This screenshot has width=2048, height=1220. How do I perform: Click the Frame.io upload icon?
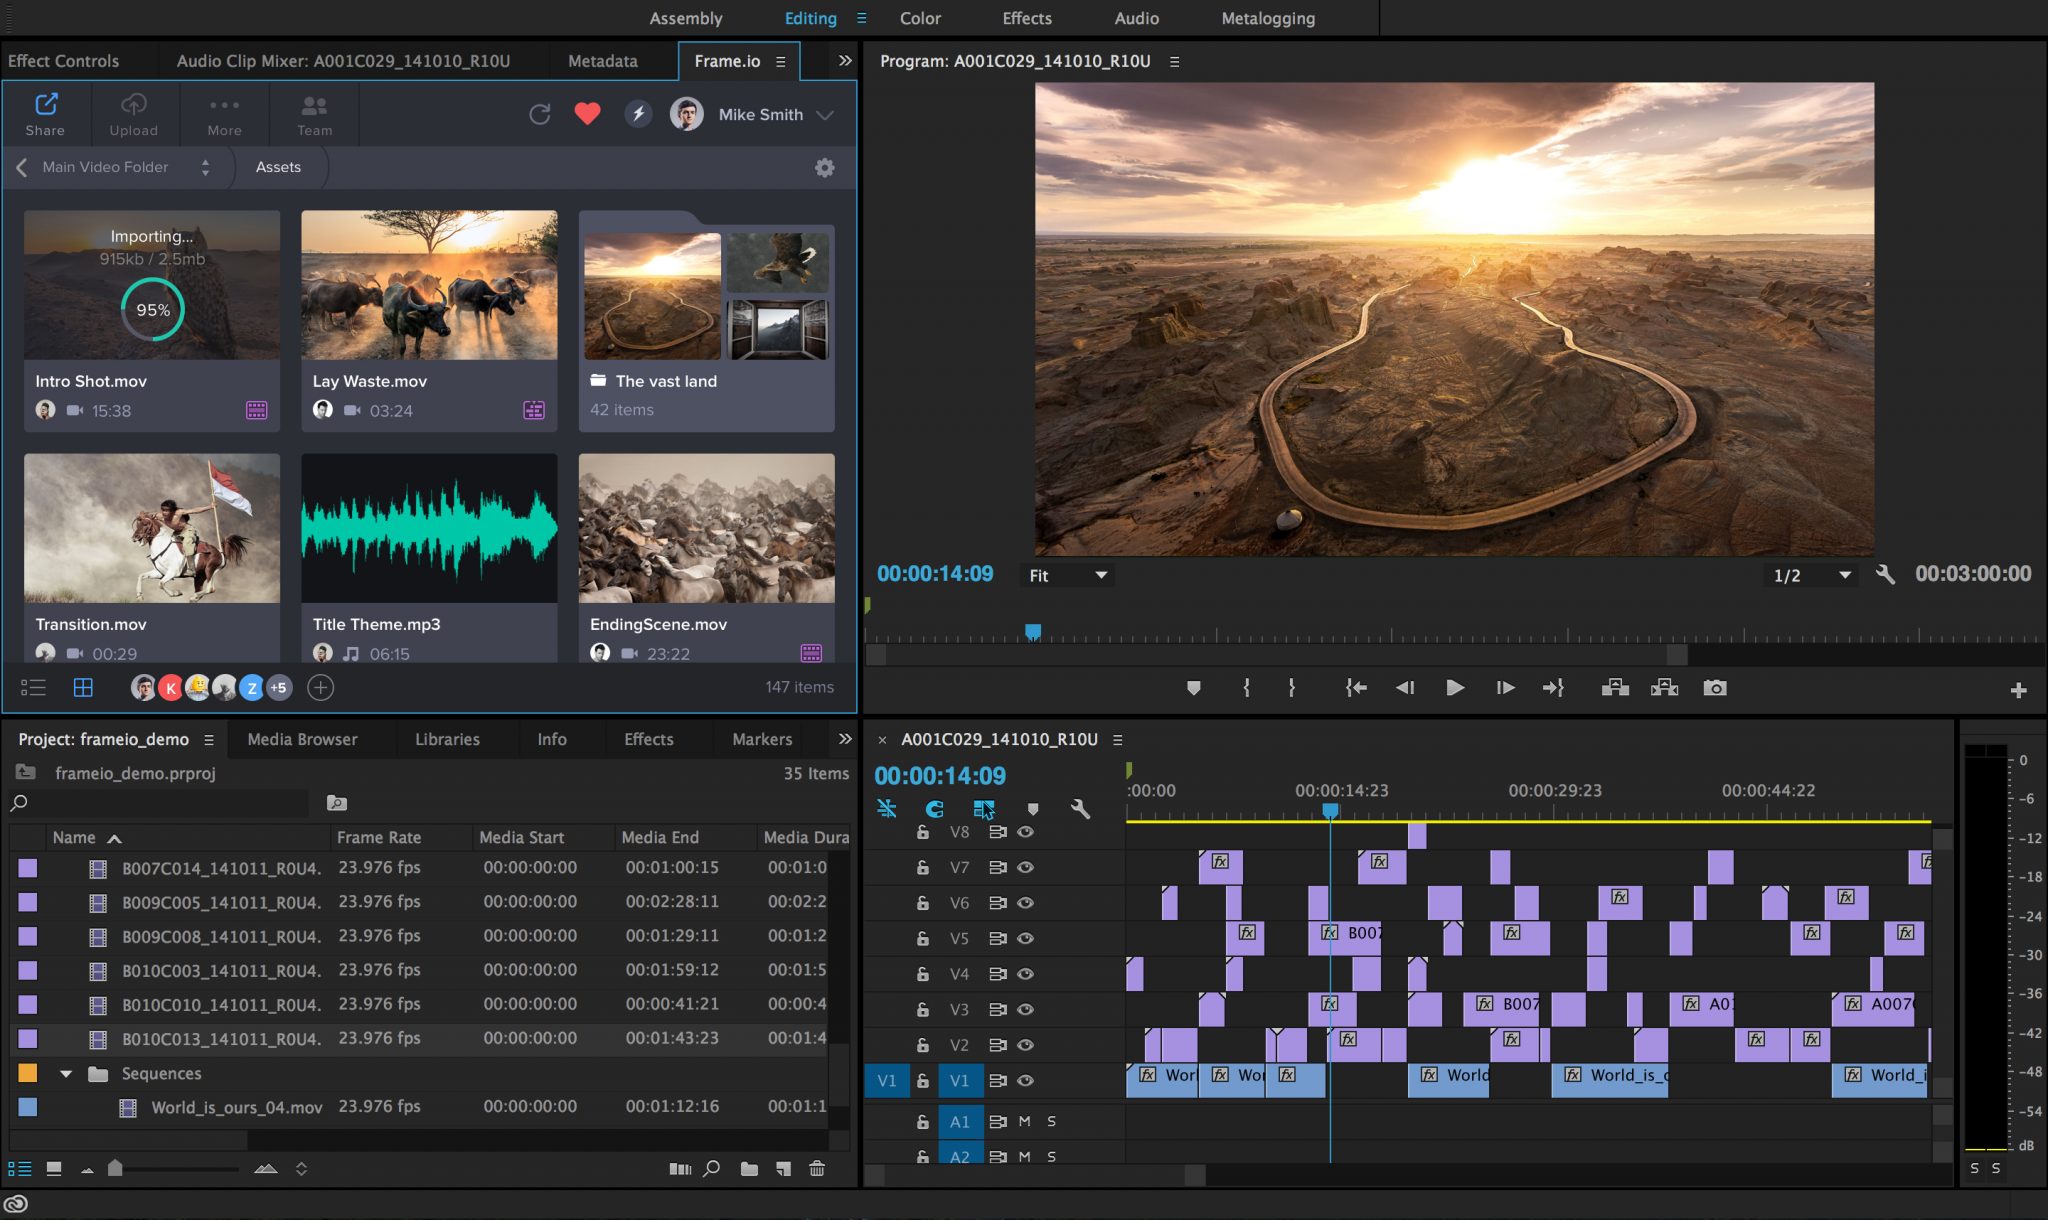tap(132, 113)
